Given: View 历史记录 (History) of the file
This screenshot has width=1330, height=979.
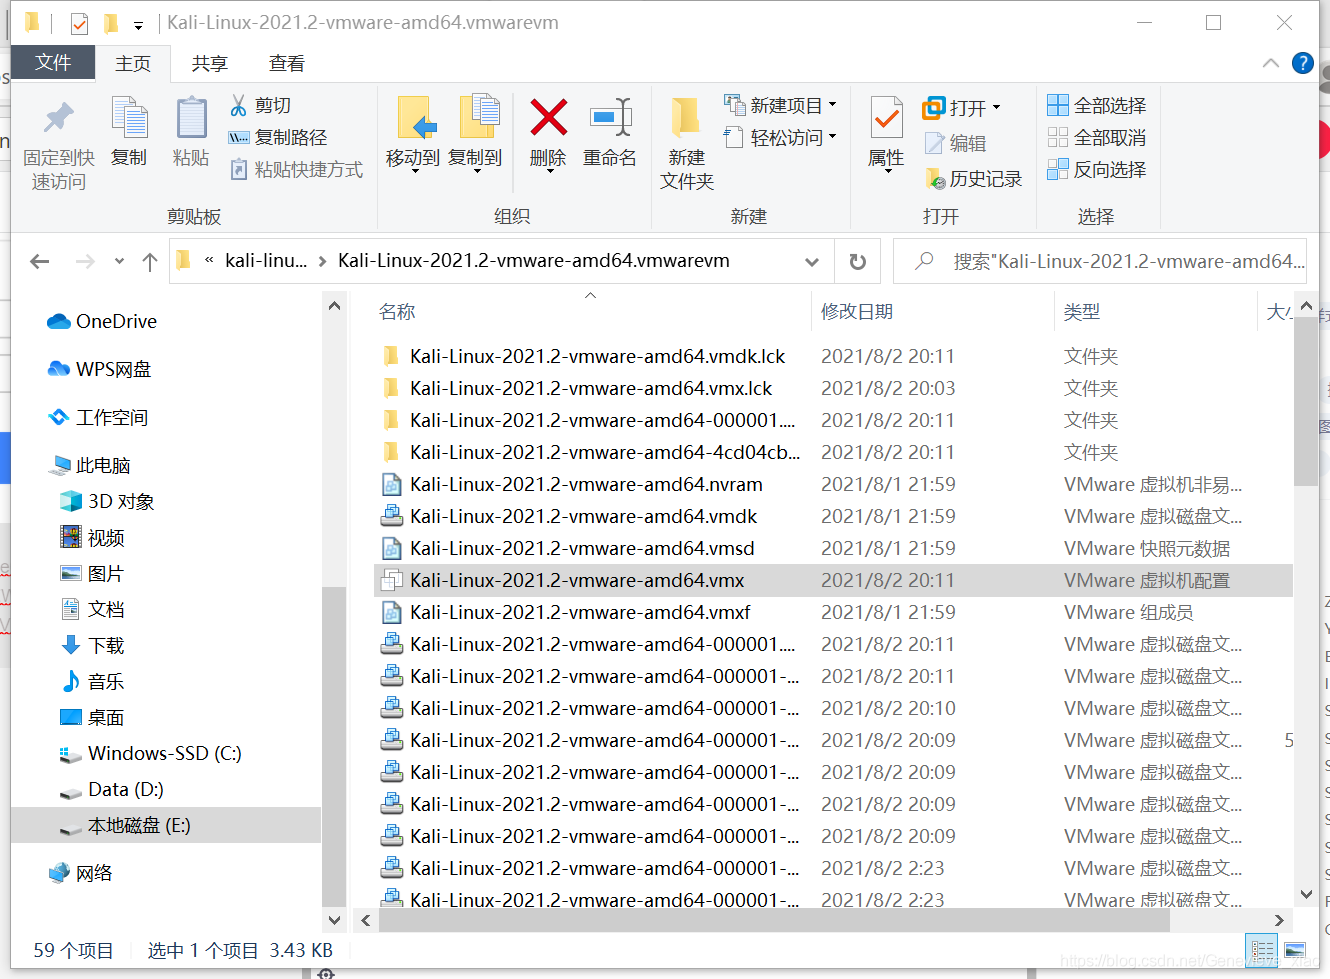Looking at the screenshot, I should pos(974,178).
